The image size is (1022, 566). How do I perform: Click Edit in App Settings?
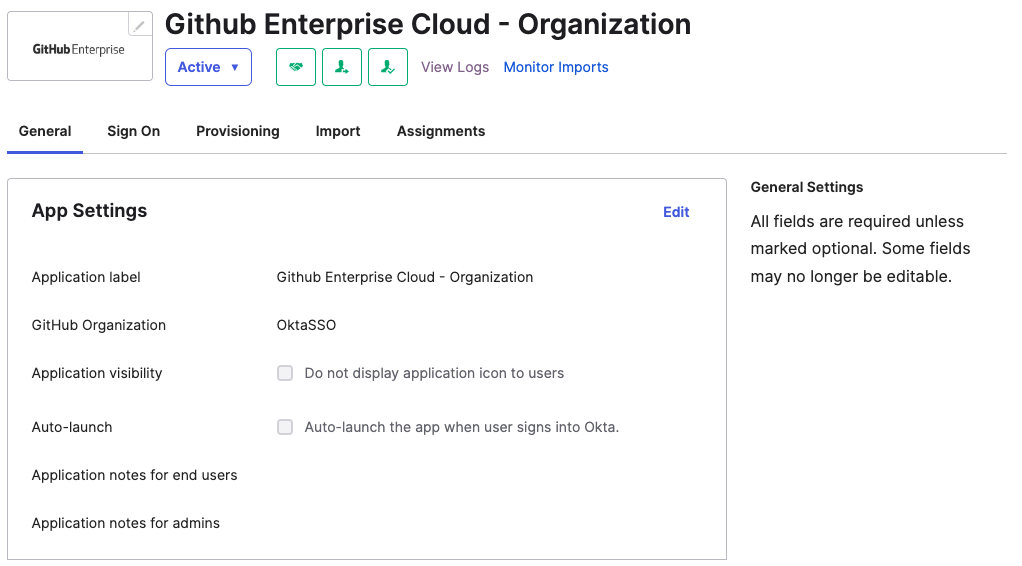(x=676, y=212)
